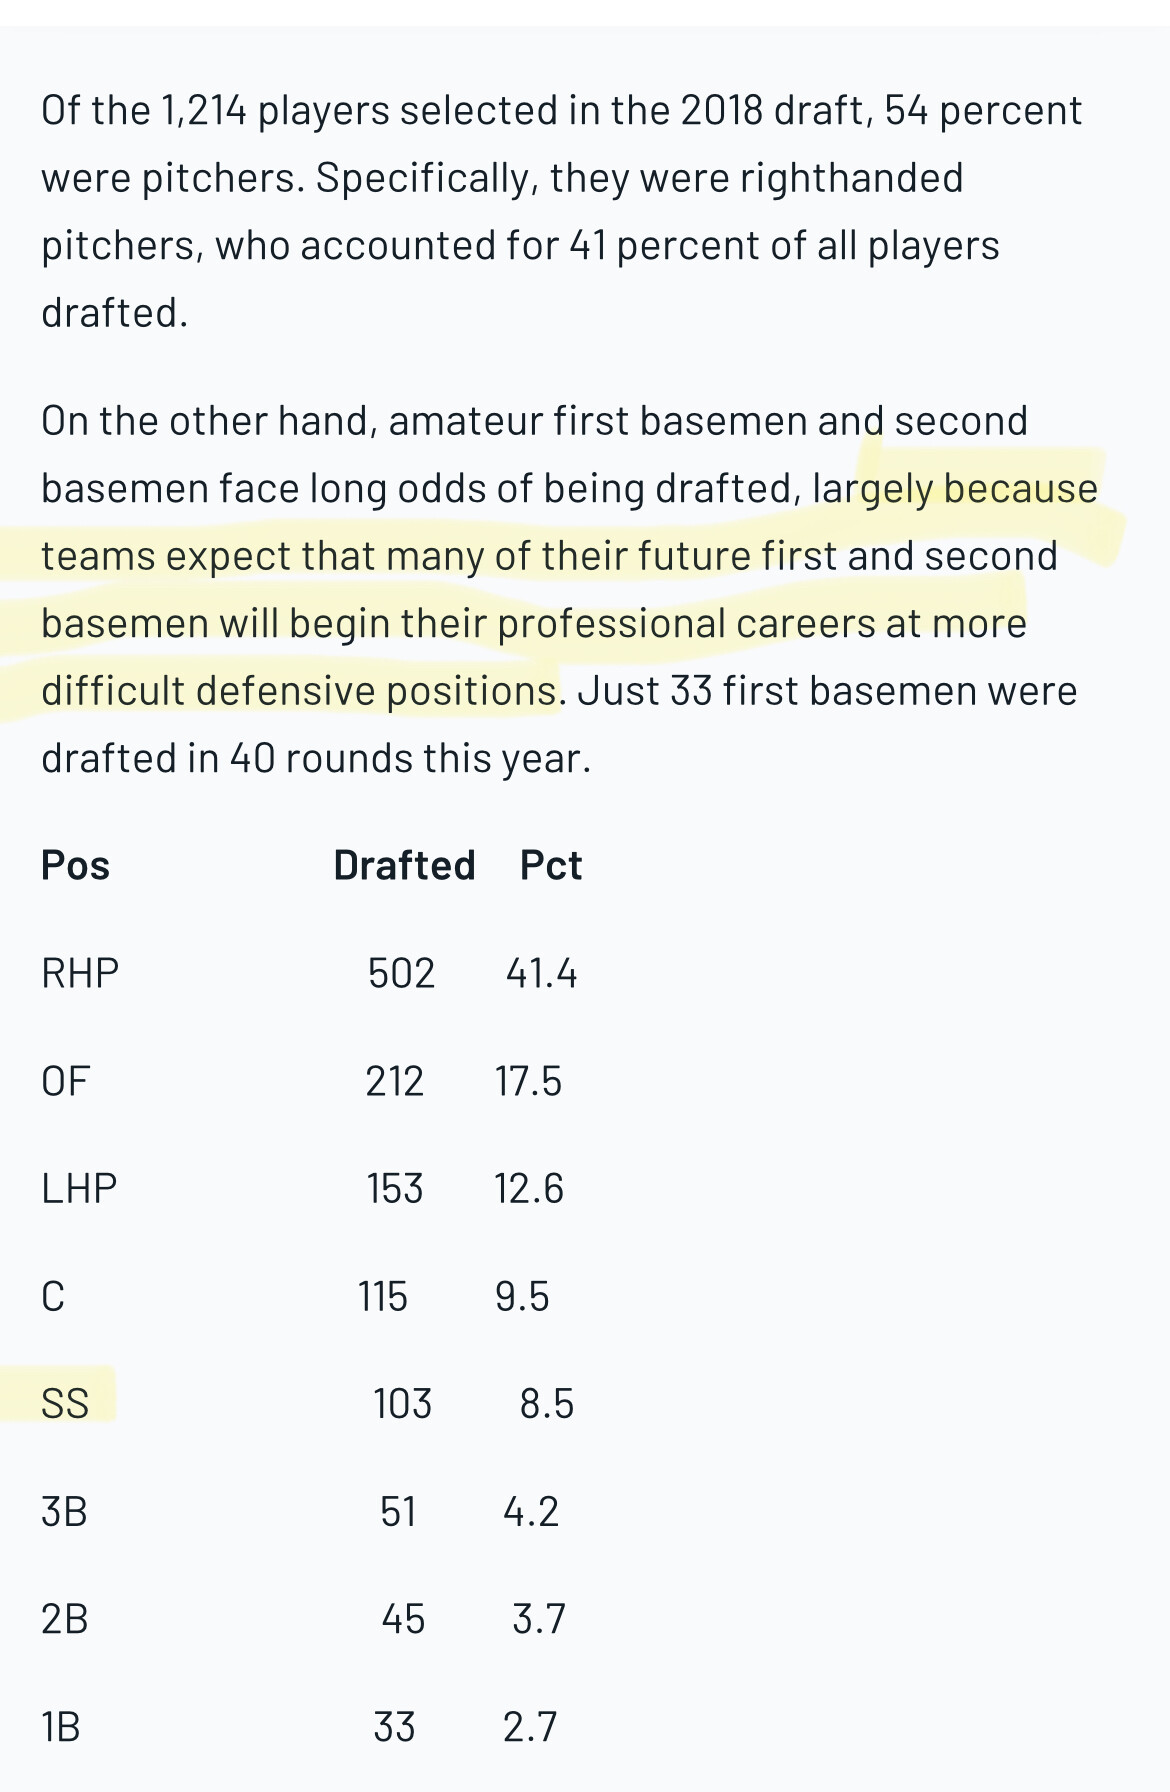Select the 3B row label
The height and width of the screenshot is (1792, 1170).
64,1512
